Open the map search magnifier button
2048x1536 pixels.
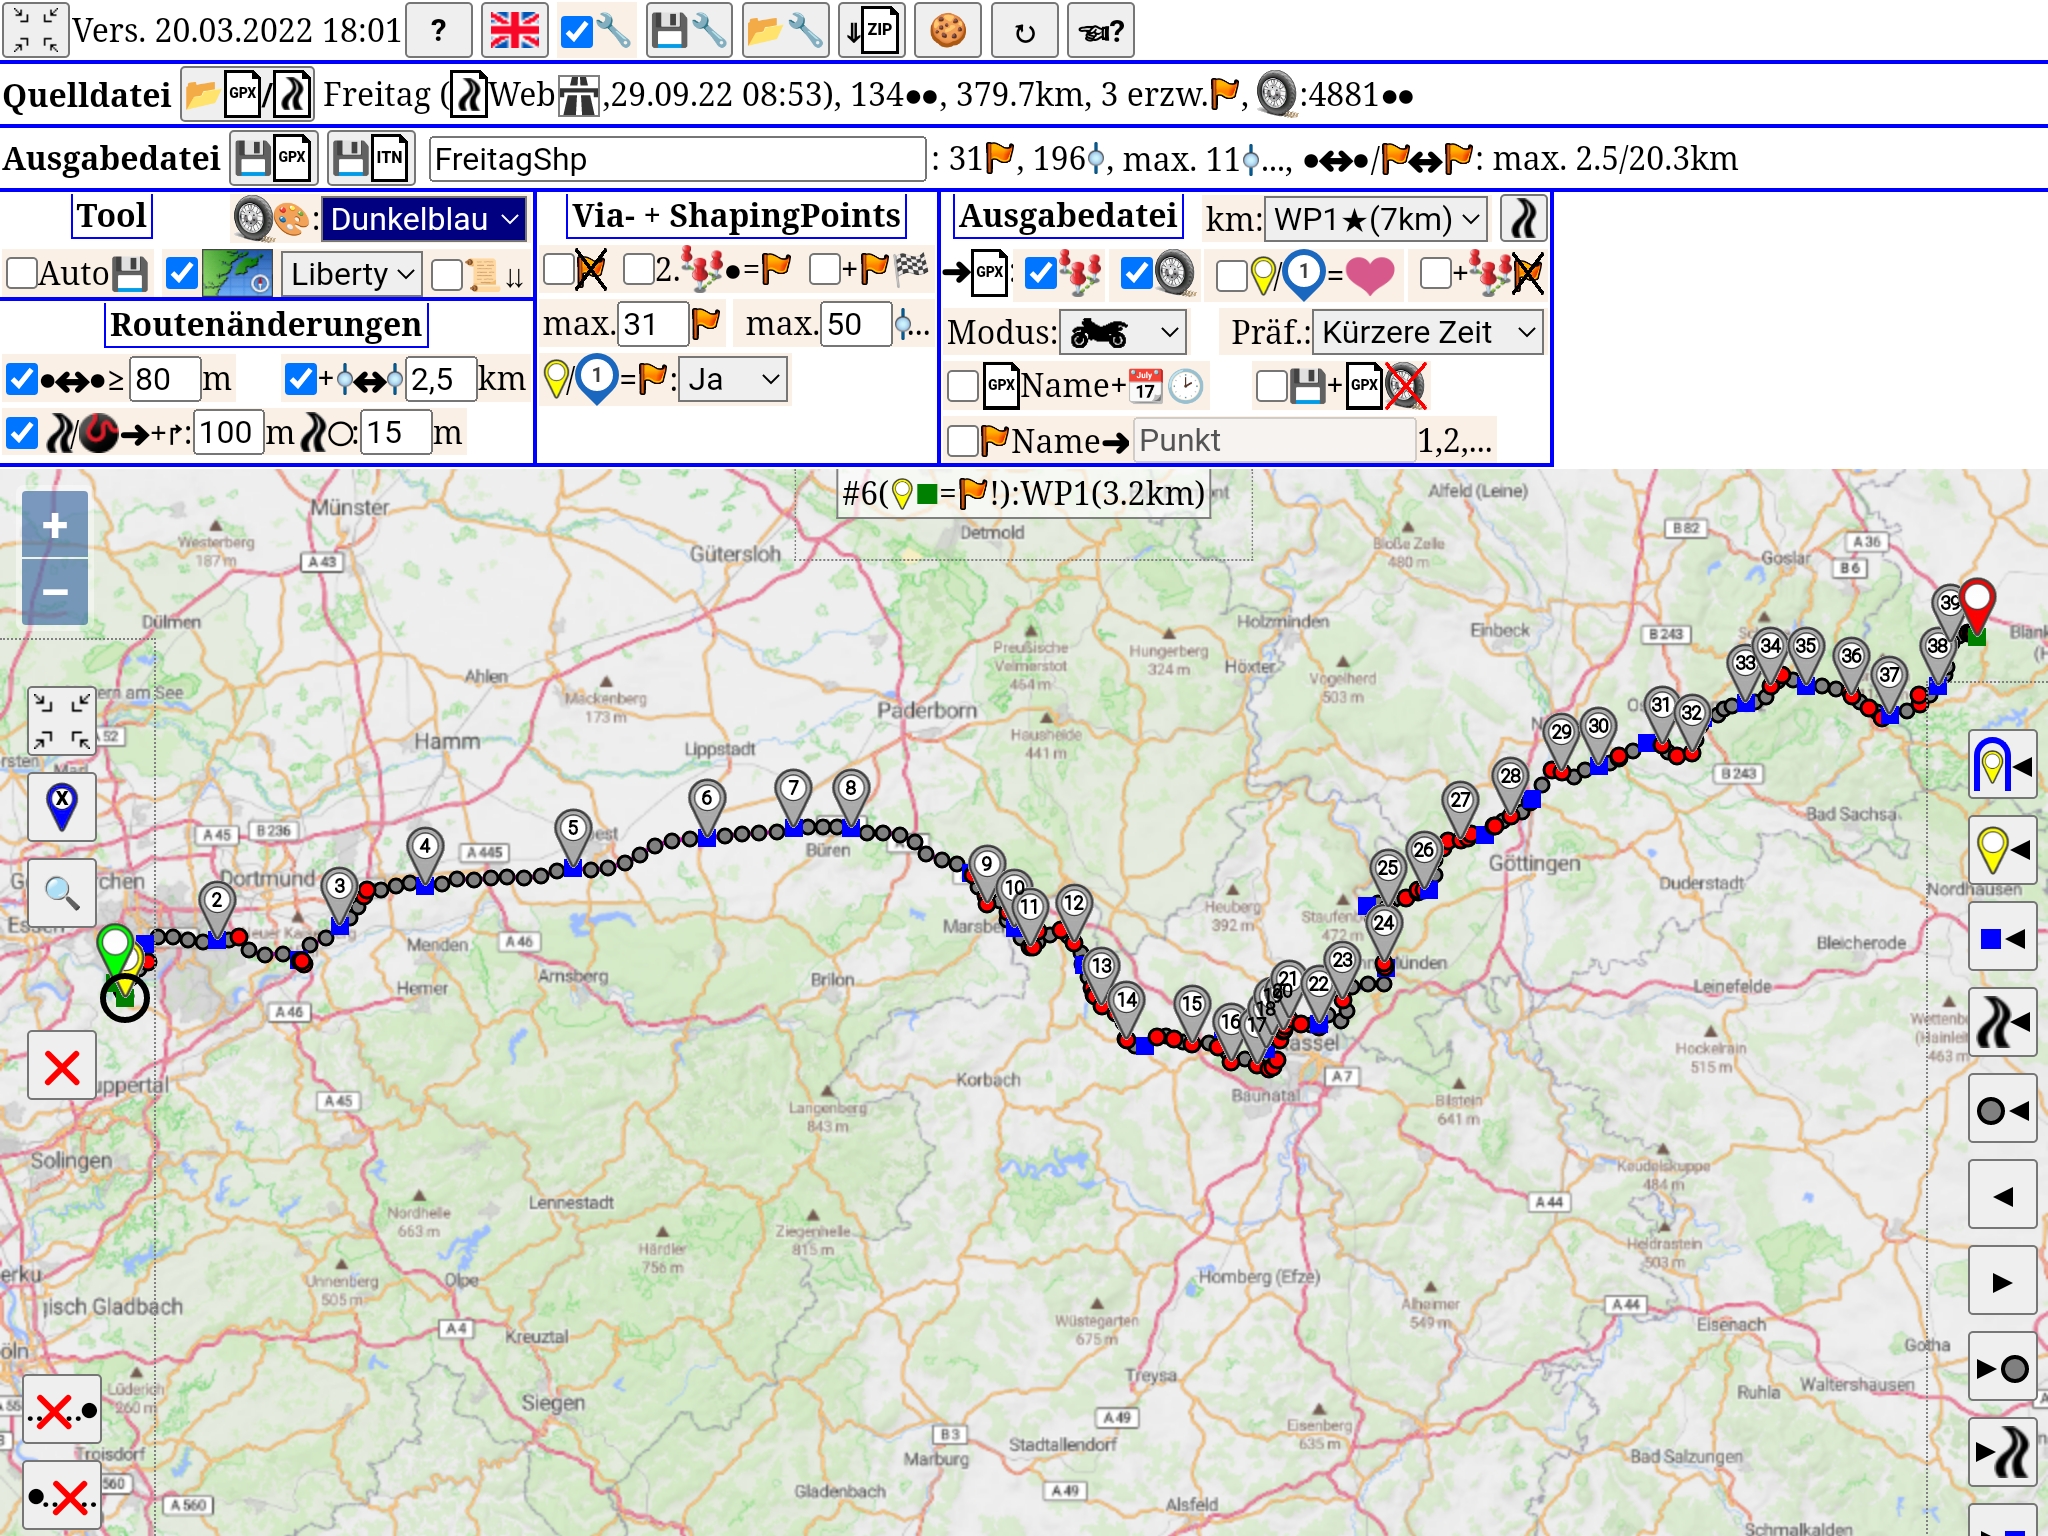62,892
